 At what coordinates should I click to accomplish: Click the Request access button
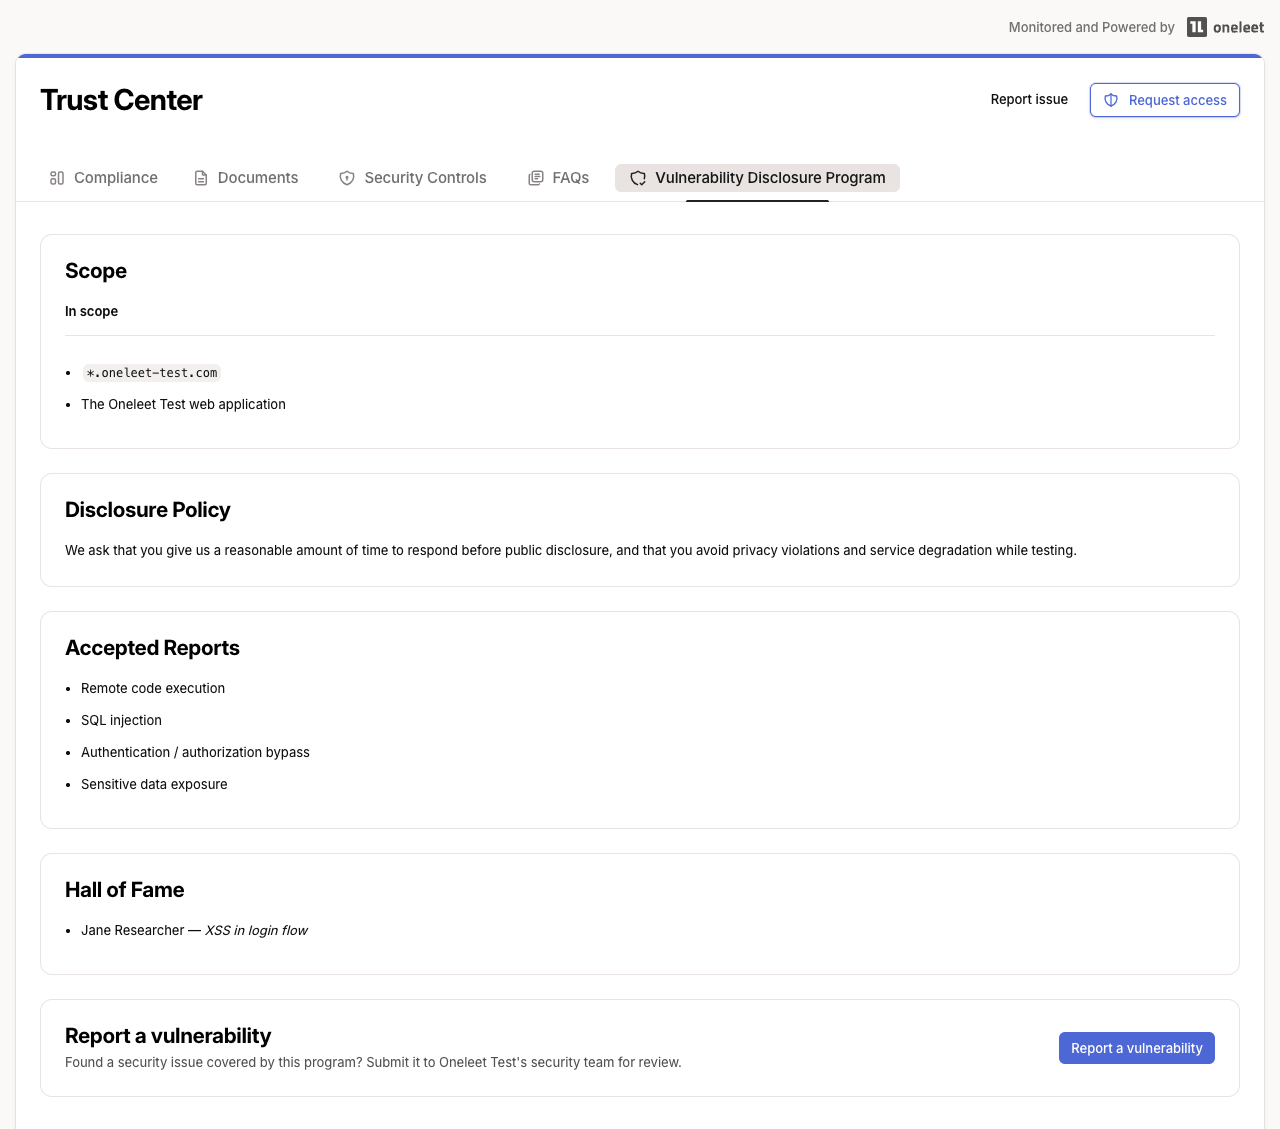tap(1165, 100)
